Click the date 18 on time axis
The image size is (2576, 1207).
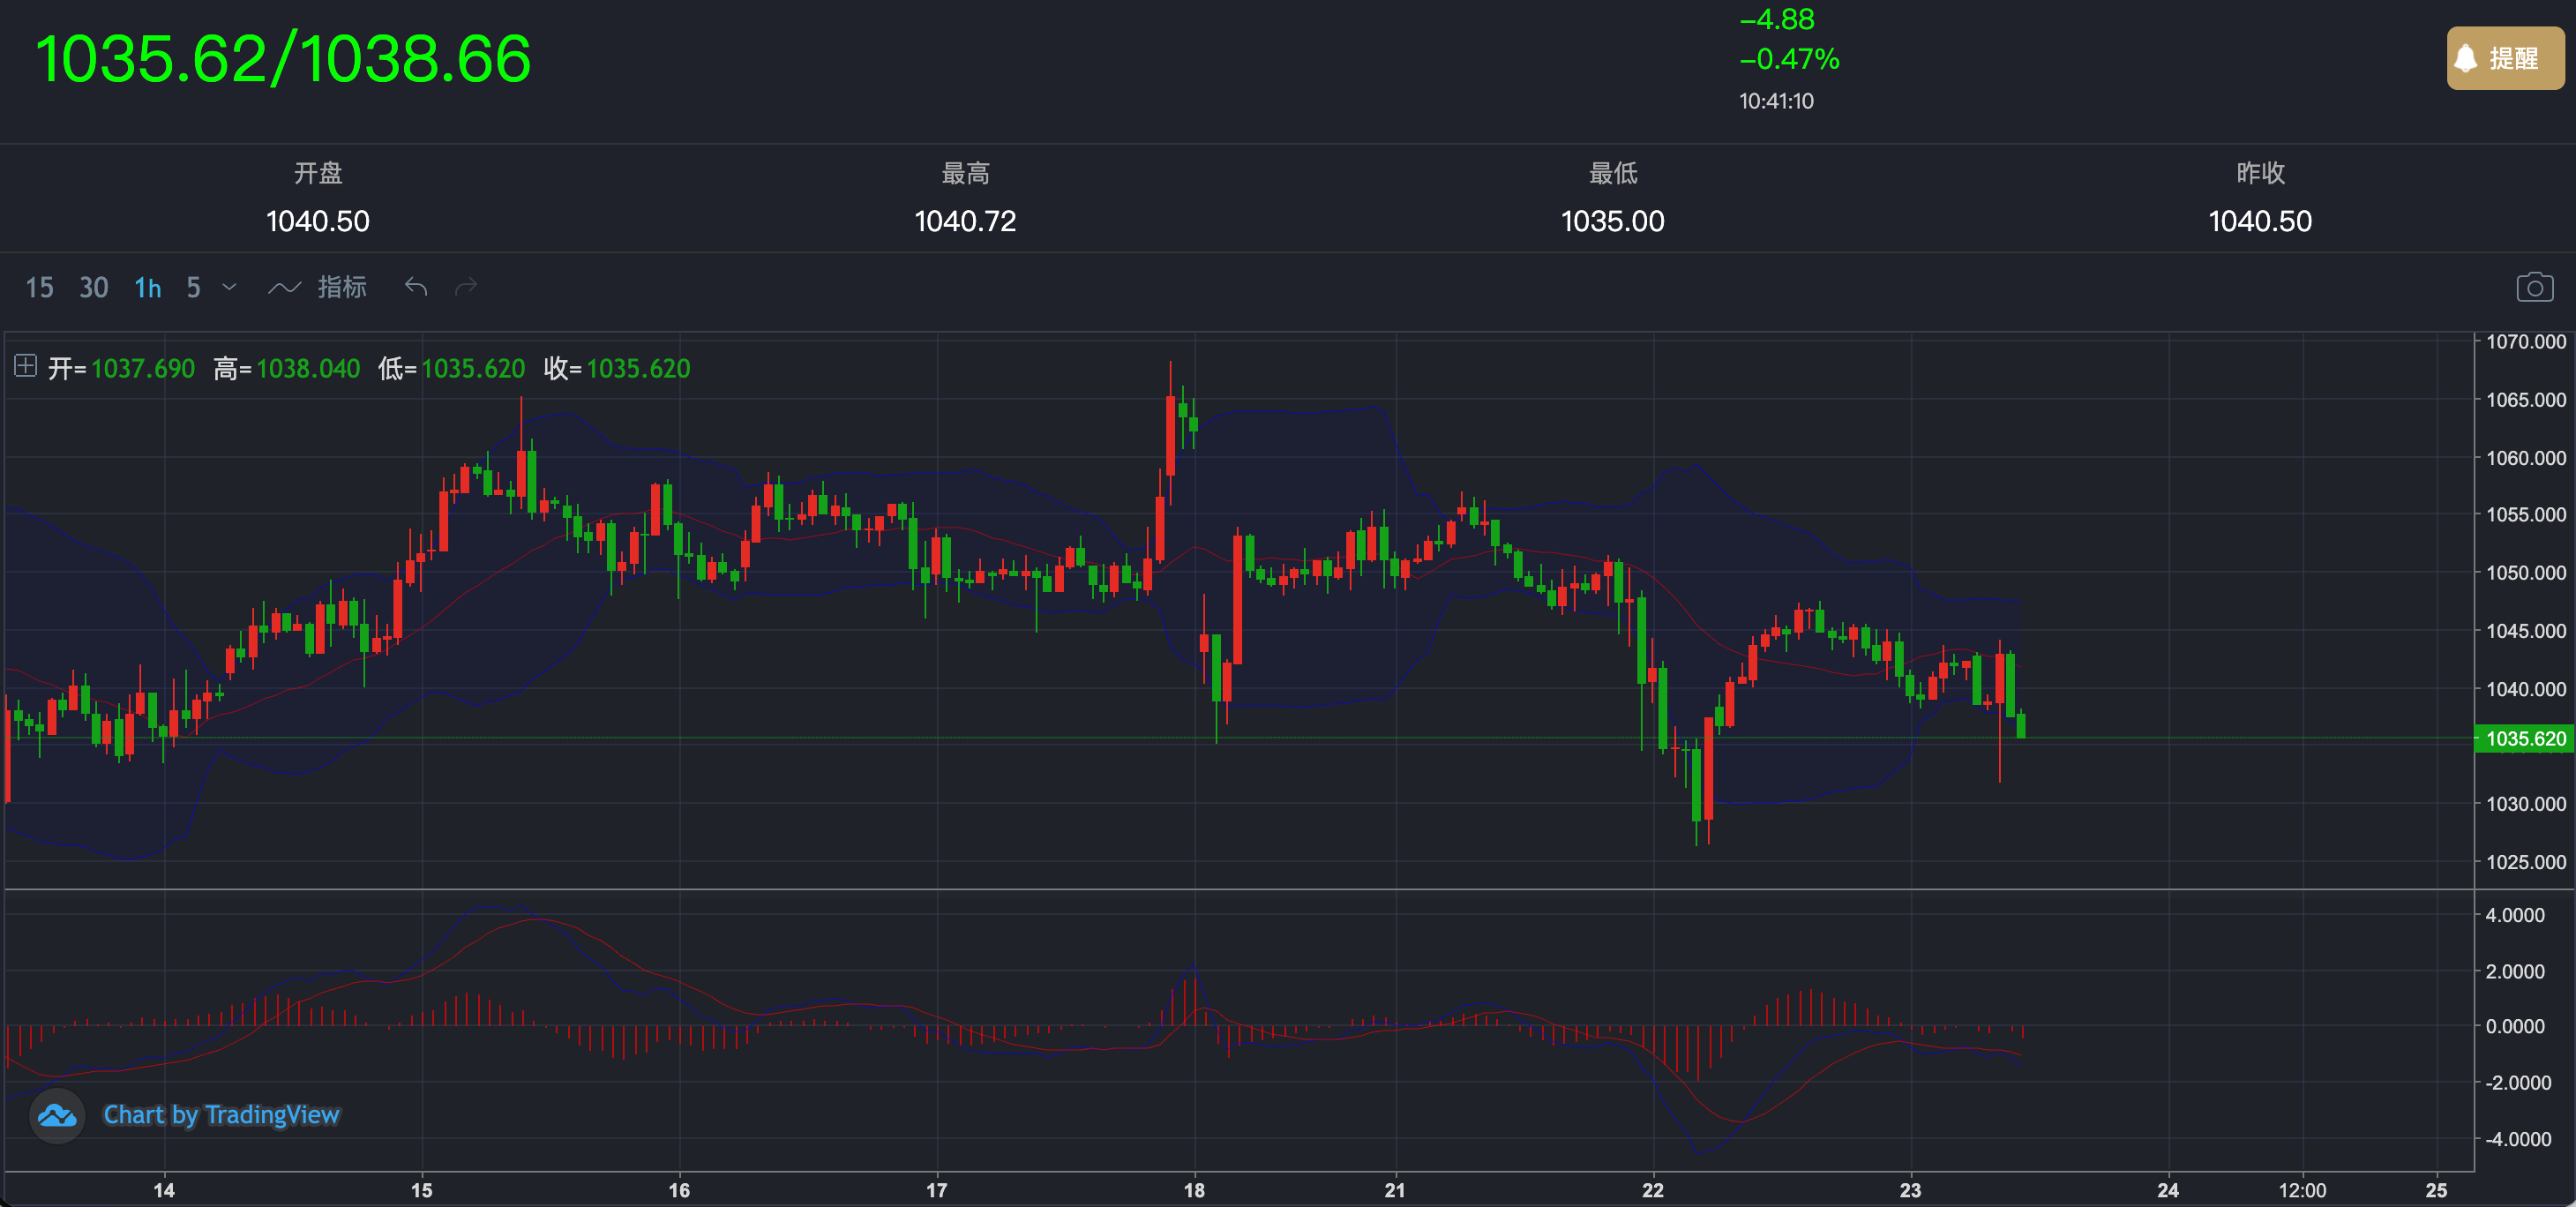(x=1194, y=1190)
